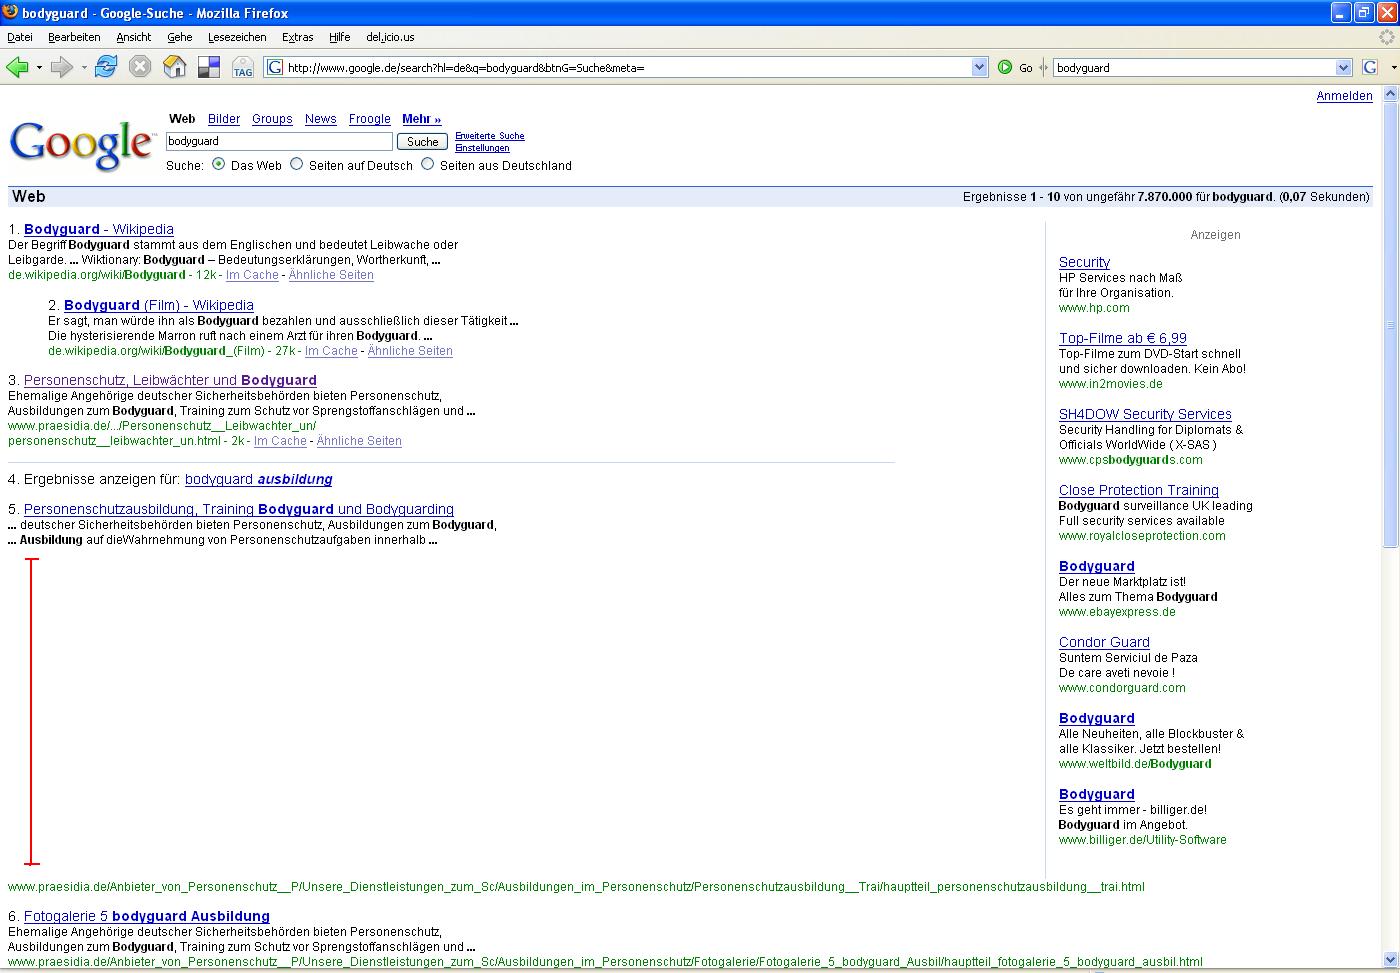The height and width of the screenshot is (973, 1400).
Task: Open the Hilfe menu
Action: tap(340, 37)
